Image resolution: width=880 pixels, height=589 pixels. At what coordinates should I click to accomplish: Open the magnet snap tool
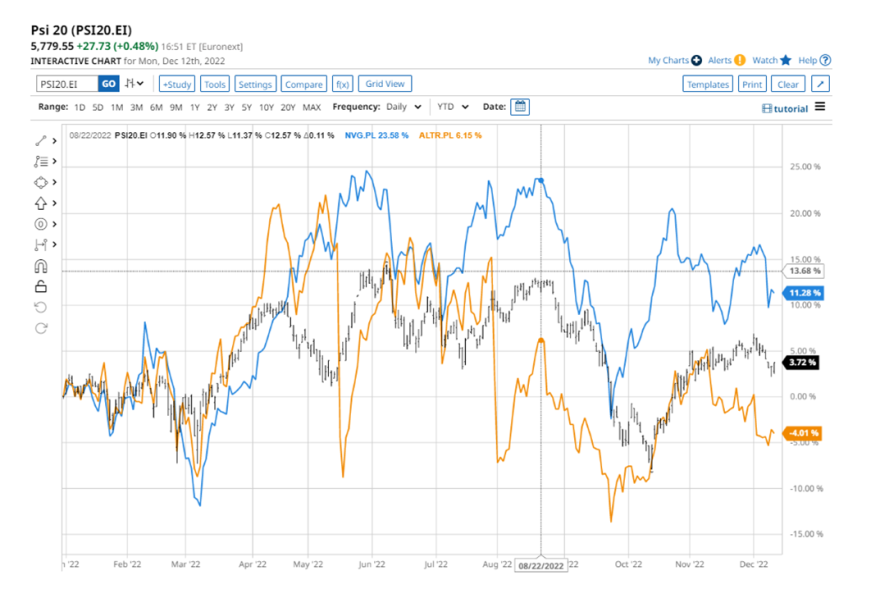click(x=40, y=266)
